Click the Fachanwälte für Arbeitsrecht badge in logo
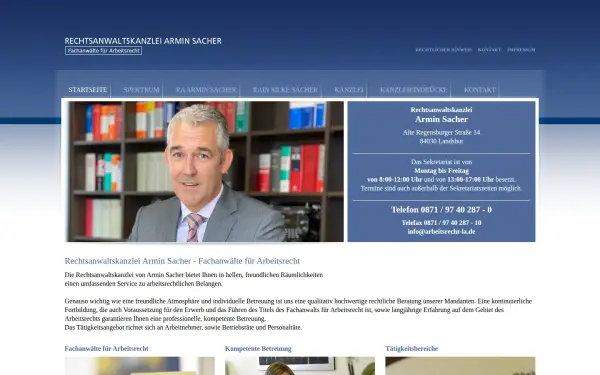600x375 pixels. tap(103, 51)
